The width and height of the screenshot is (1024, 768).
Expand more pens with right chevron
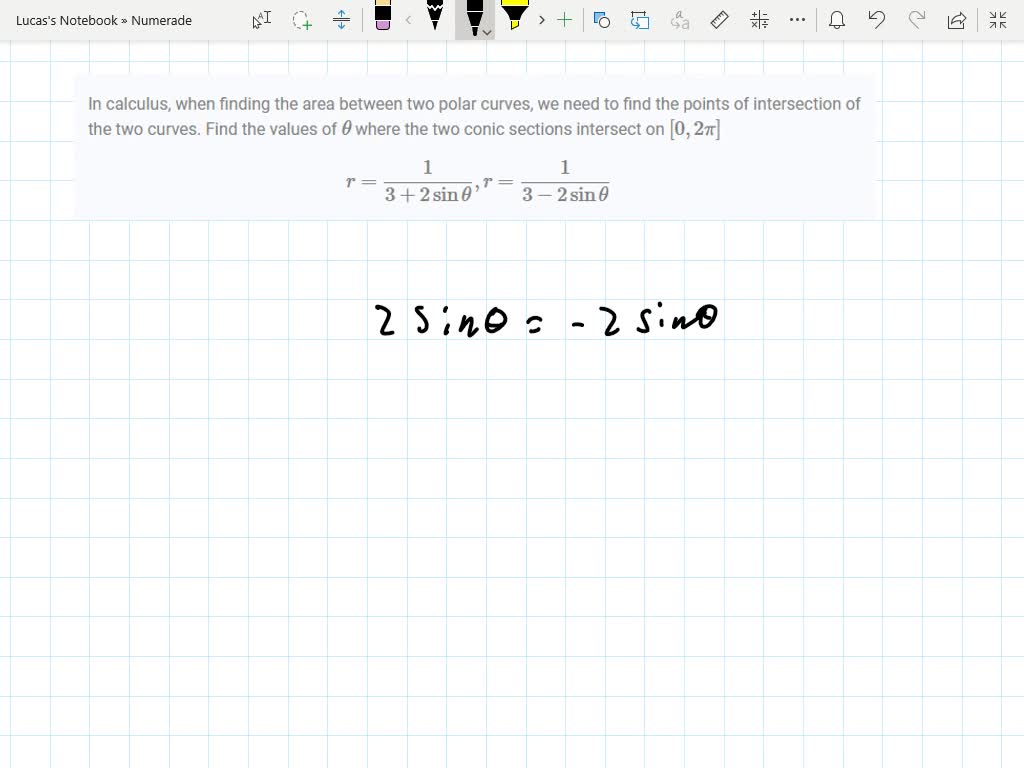(541, 20)
